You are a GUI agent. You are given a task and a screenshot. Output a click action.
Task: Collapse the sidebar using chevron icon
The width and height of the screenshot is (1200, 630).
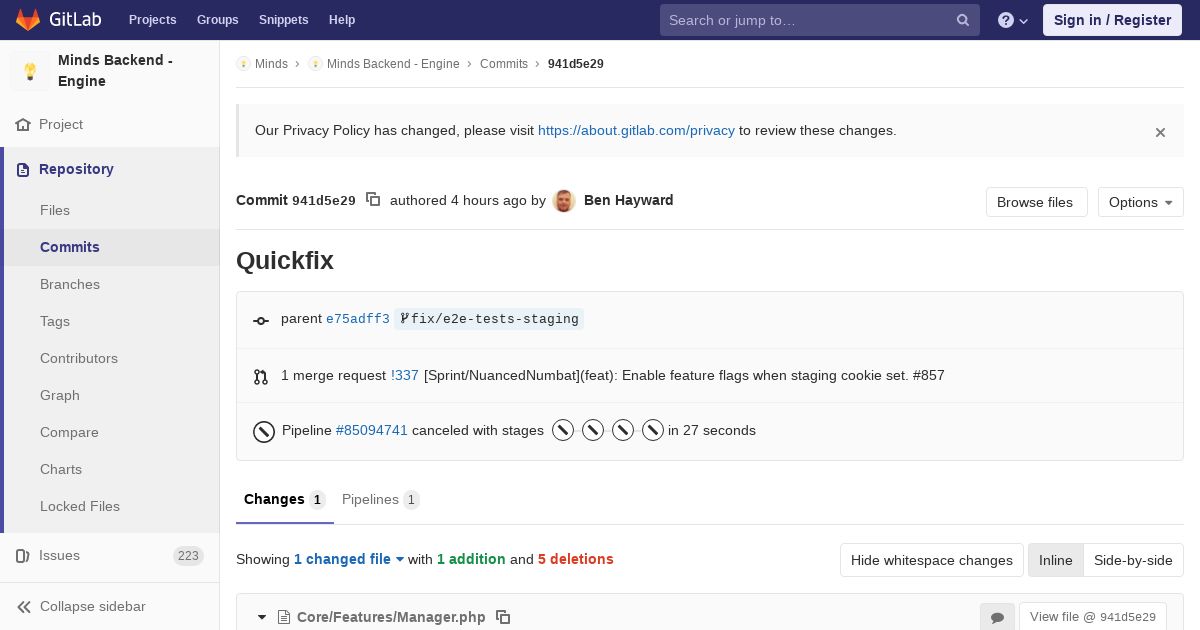(x=24, y=606)
